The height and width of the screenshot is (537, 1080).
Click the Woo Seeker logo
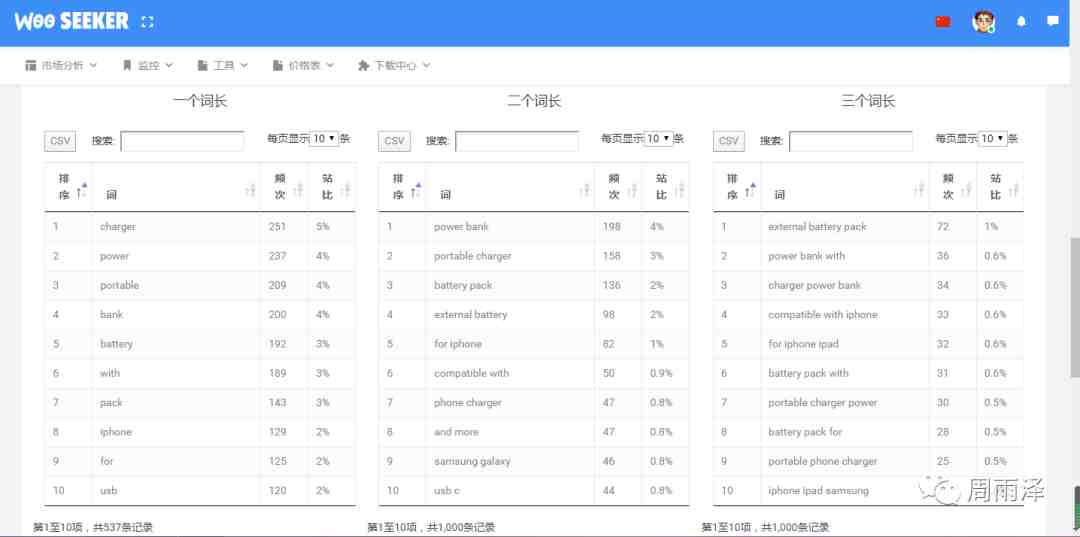(72, 21)
